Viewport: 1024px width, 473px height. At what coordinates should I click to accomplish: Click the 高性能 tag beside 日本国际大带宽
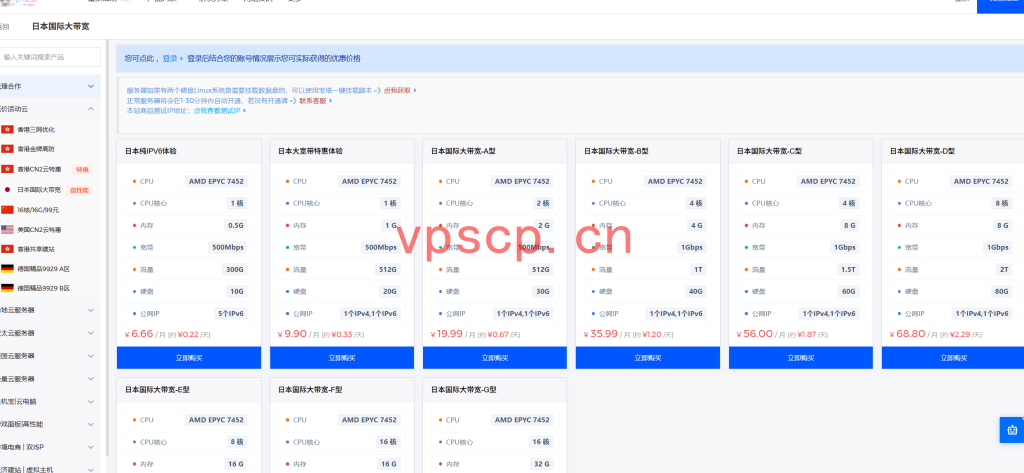[80, 190]
